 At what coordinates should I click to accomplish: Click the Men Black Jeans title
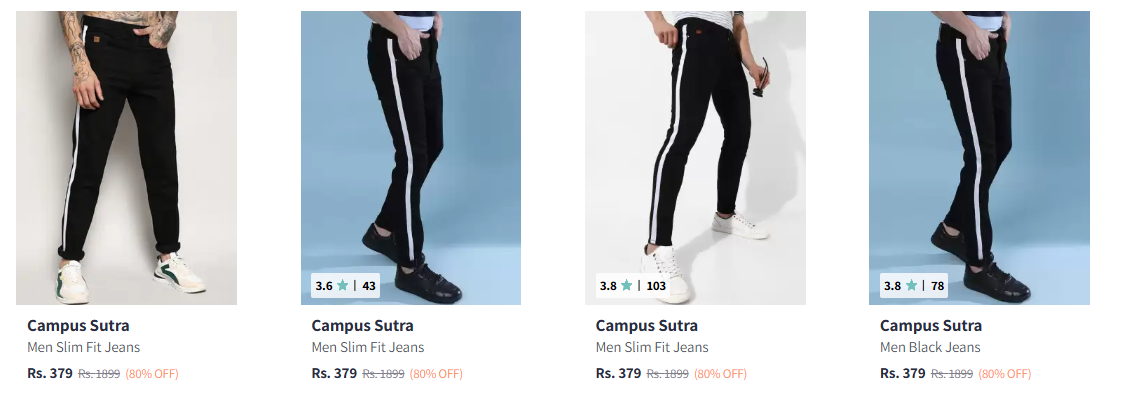[930, 348]
